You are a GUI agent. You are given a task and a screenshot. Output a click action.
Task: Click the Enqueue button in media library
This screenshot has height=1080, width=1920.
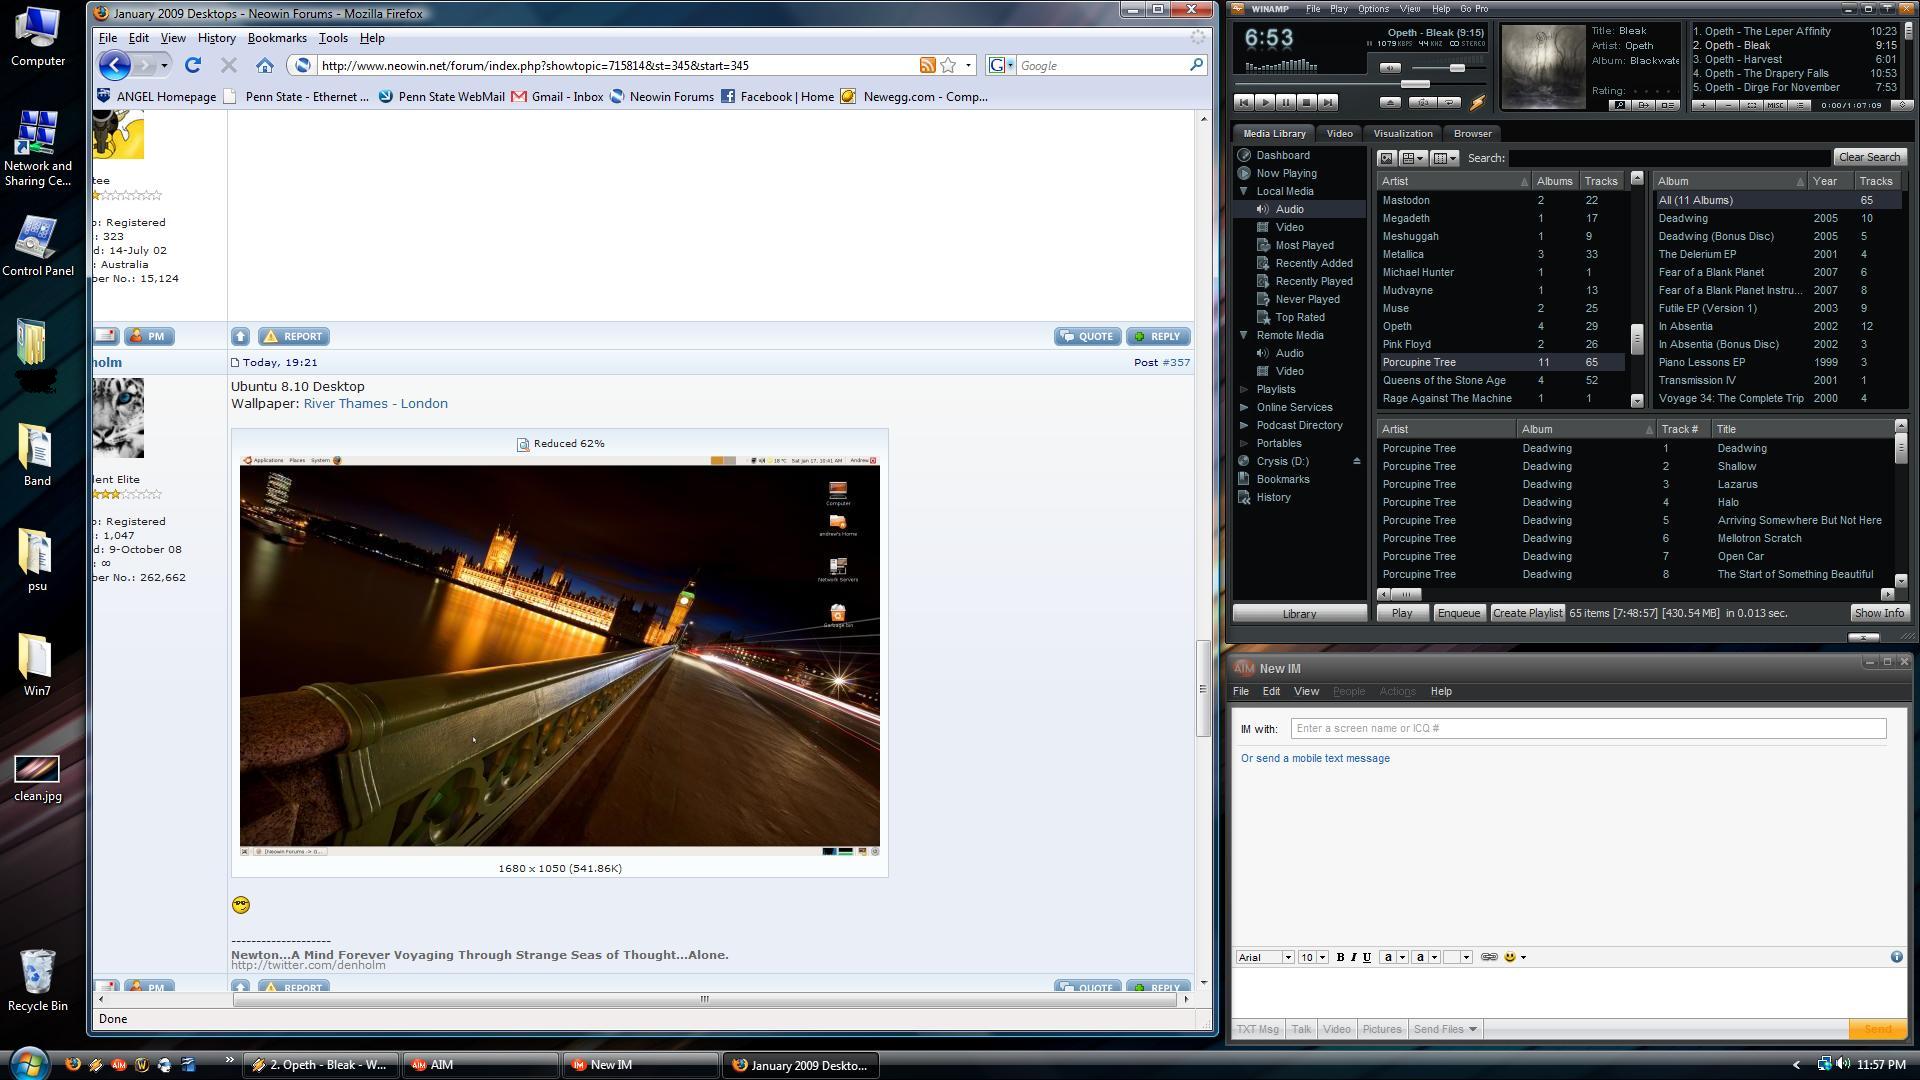[1457, 613]
